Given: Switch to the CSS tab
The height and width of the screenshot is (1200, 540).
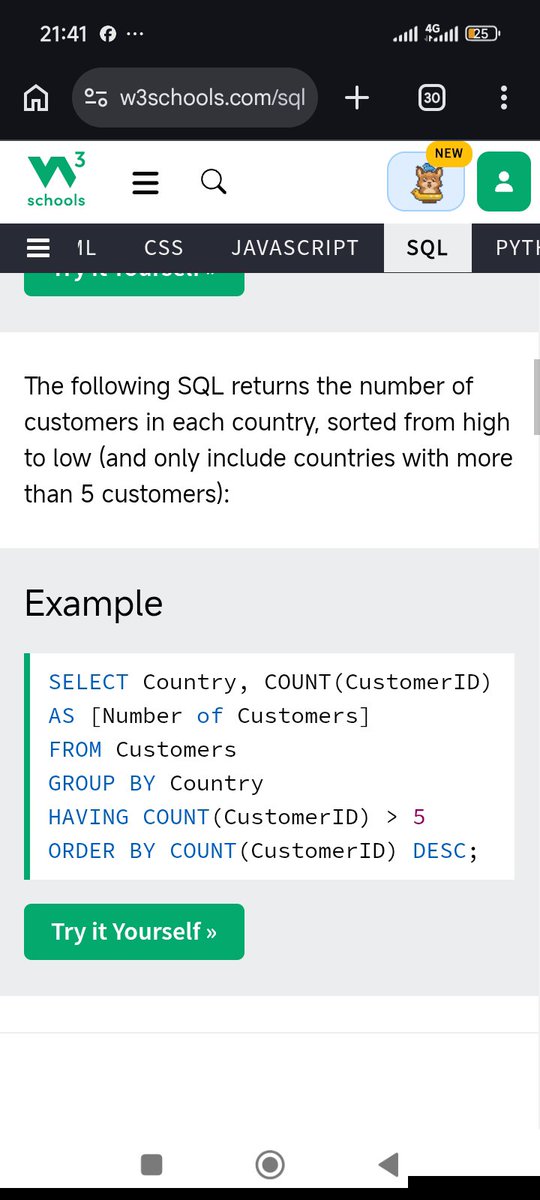Looking at the screenshot, I should (164, 248).
